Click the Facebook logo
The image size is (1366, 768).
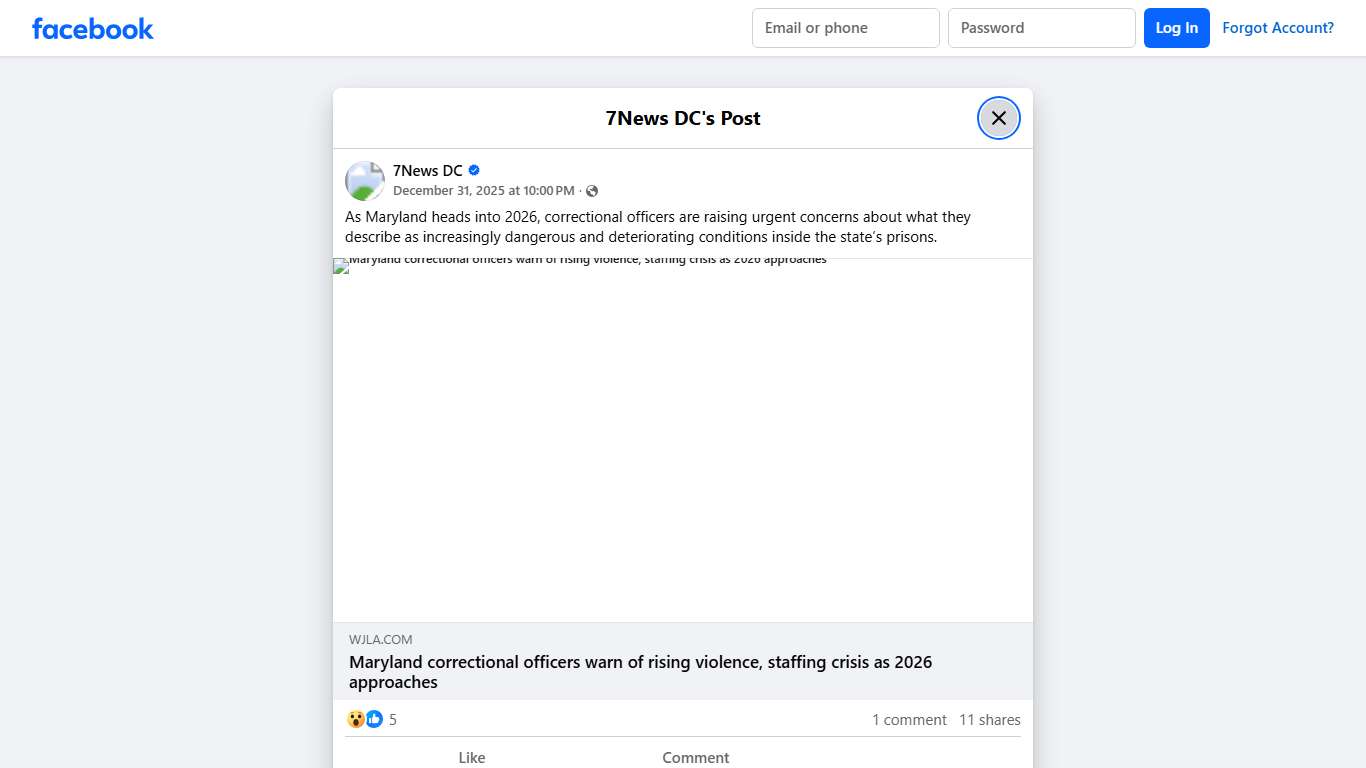(93, 29)
